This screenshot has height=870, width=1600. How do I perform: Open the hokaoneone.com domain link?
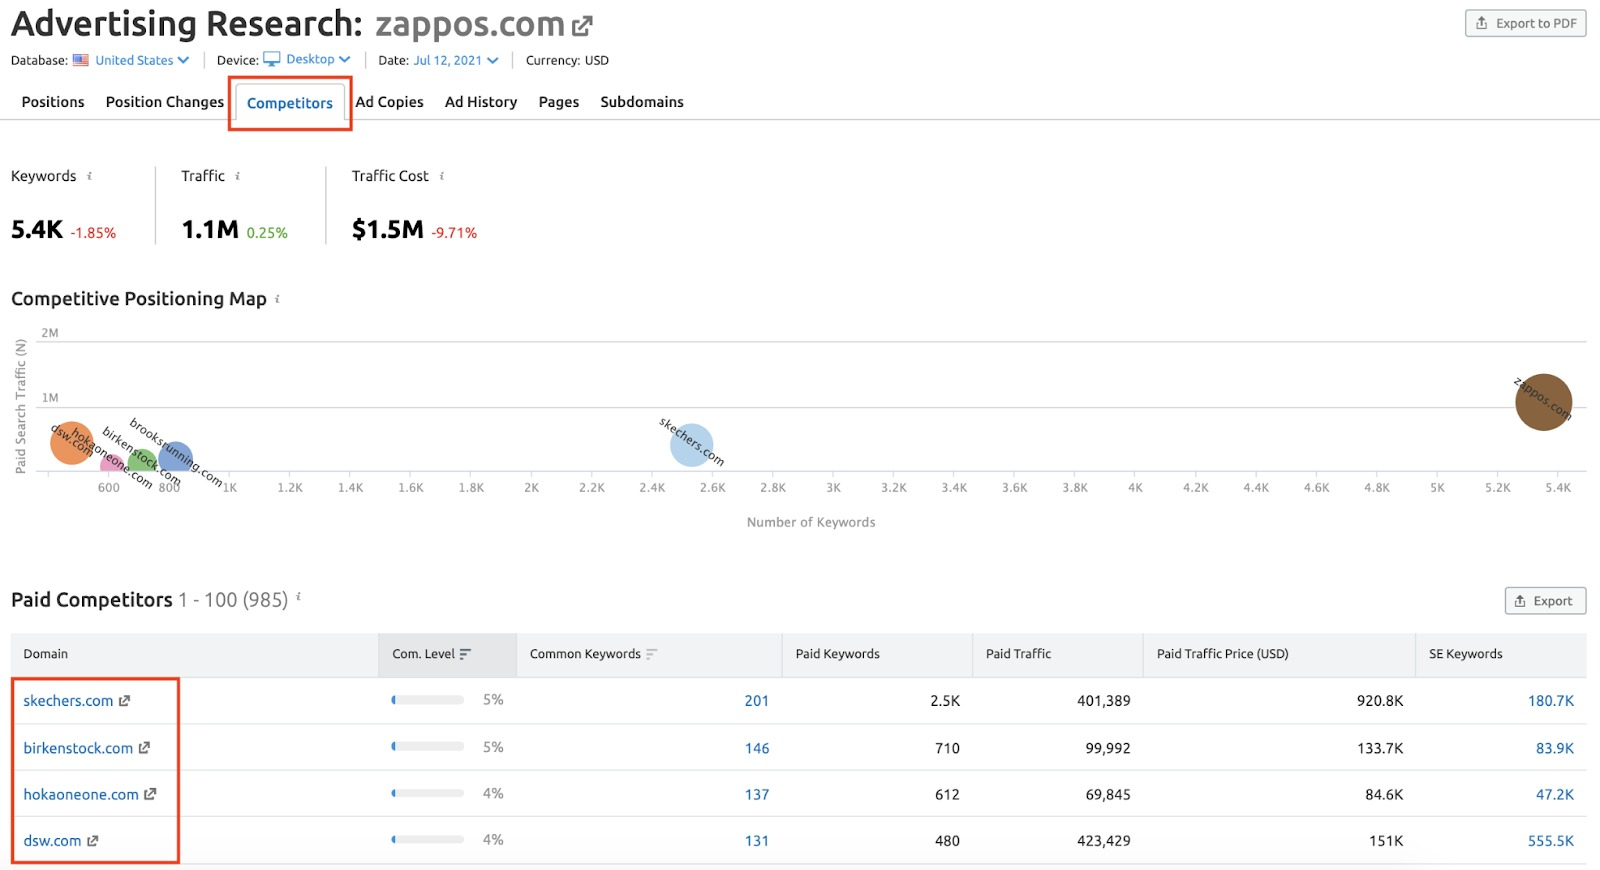[81, 794]
